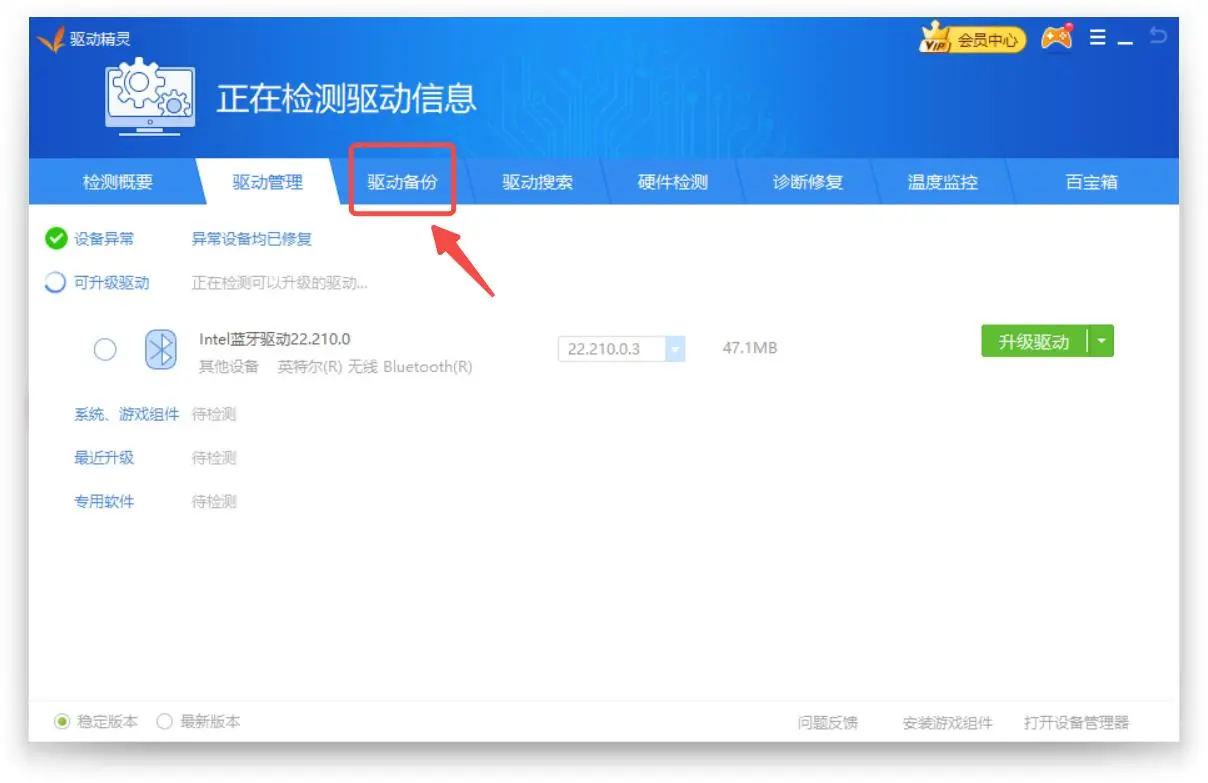Click the green 升级驱动 button
This screenshot has width=1208, height=783.
(x=1033, y=341)
